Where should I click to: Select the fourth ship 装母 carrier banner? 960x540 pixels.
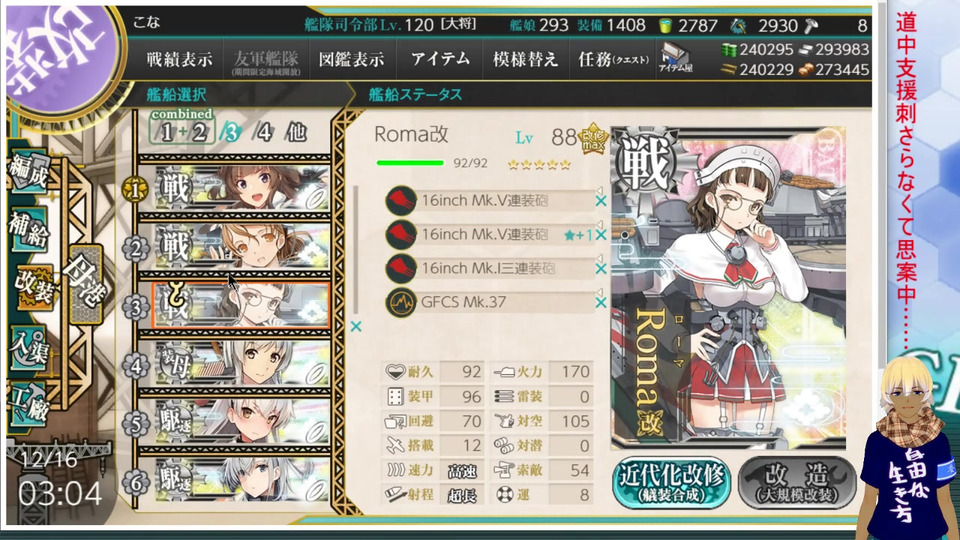pos(242,364)
